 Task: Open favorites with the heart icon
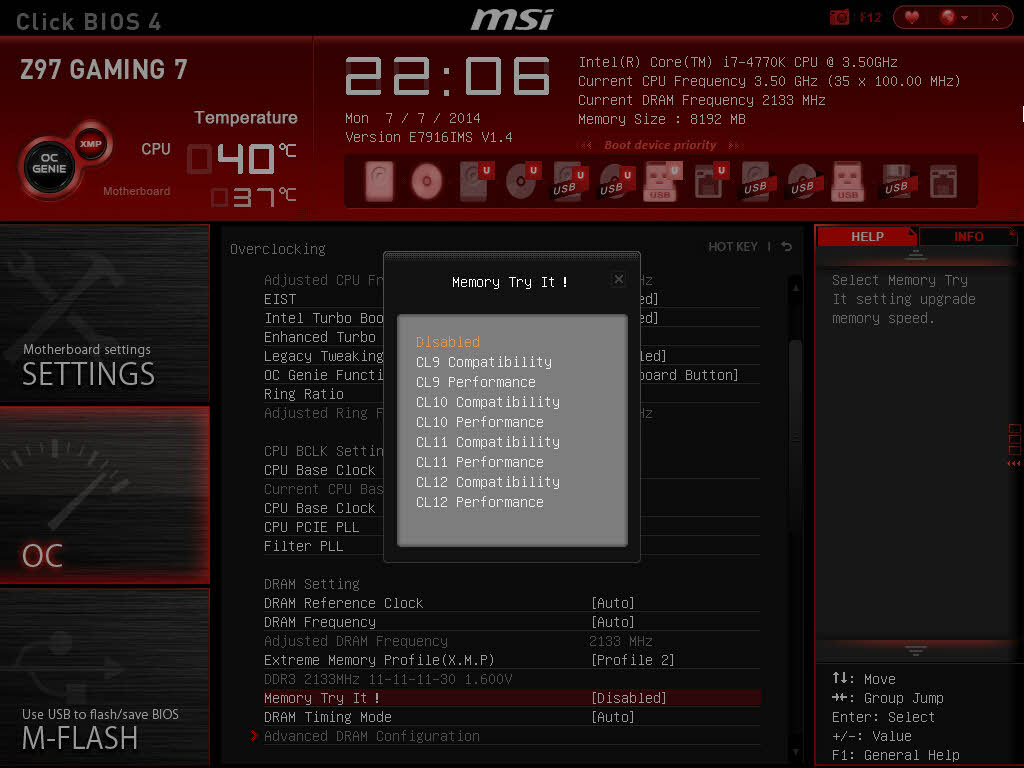tap(912, 17)
